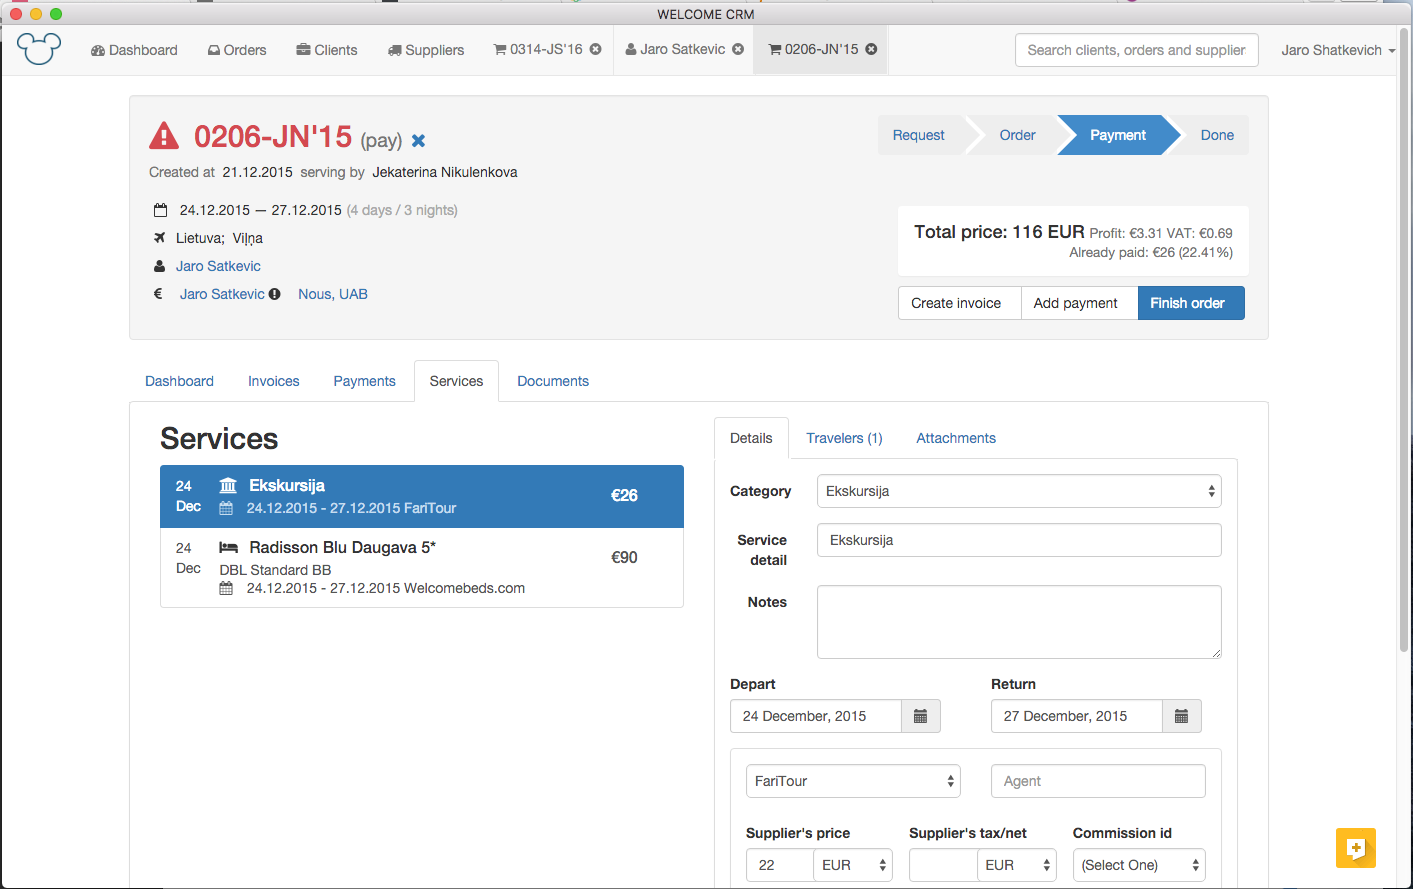Viewport: 1413px width, 889px height.
Task: Click the person icon beside Jaro Satkevic link
Action: click(x=159, y=266)
